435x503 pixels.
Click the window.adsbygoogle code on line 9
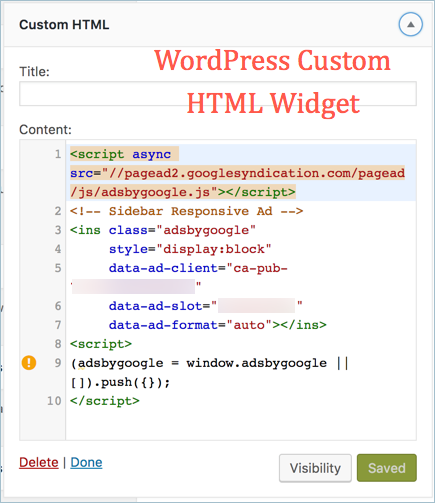coord(209,363)
